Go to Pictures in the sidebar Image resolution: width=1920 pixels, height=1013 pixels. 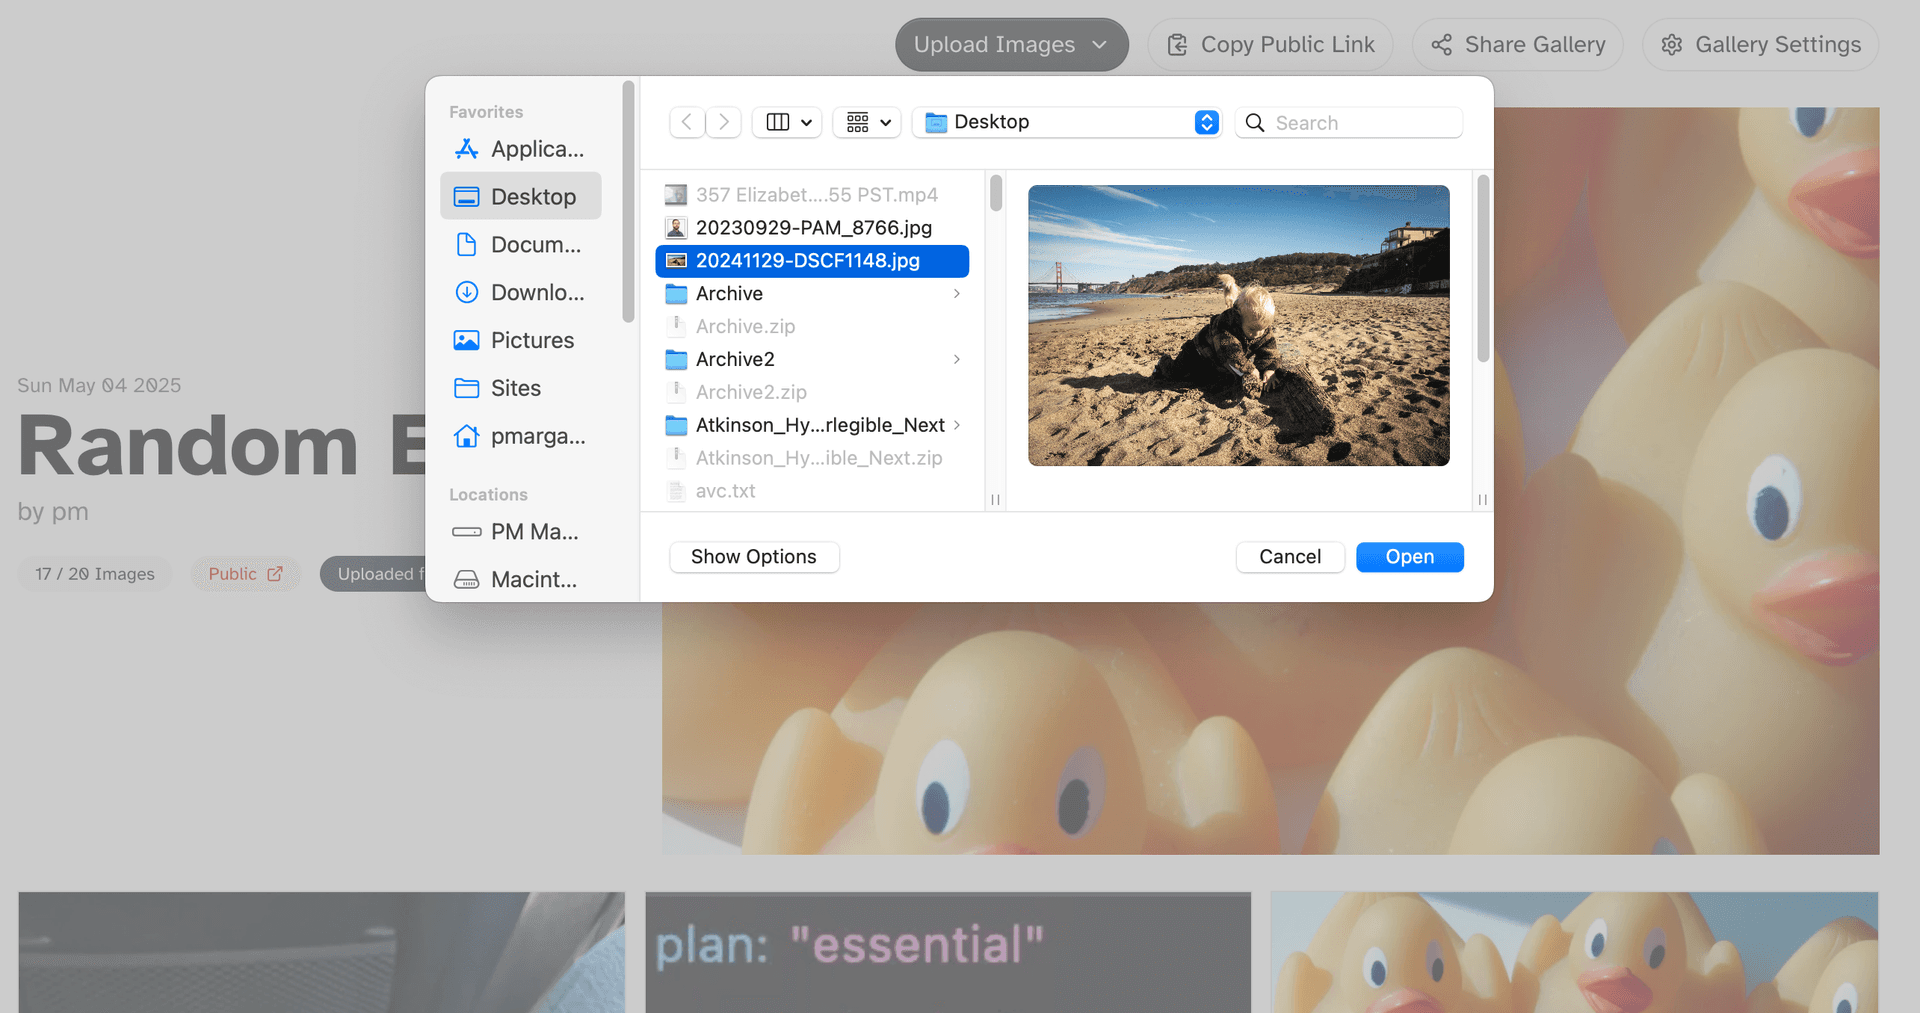pyautogui.click(x=520, y=341)
